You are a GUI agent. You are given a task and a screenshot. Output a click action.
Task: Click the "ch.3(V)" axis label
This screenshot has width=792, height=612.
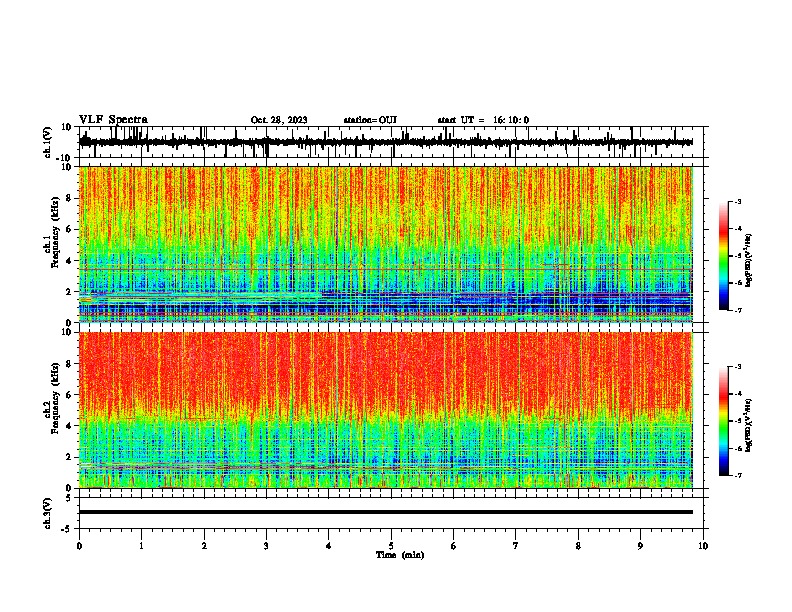coord(47,513)
